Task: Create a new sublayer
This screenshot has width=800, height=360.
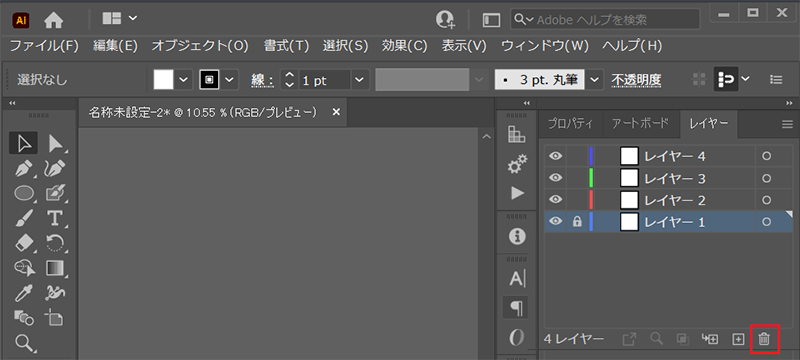Action: 710,339
